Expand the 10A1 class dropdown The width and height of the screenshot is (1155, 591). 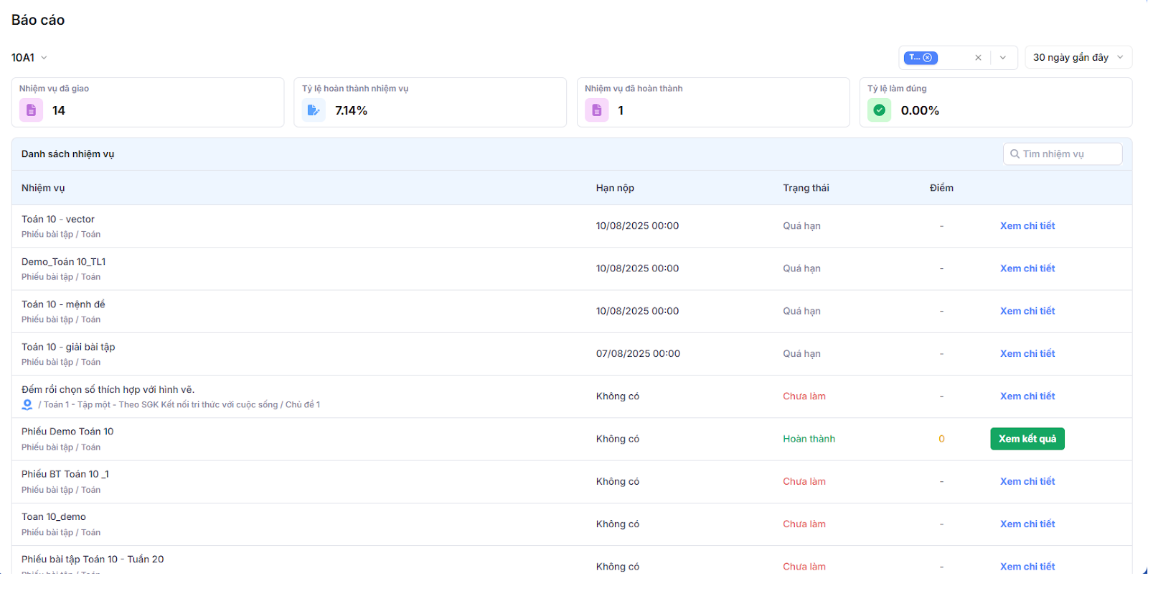click(30, 58)
